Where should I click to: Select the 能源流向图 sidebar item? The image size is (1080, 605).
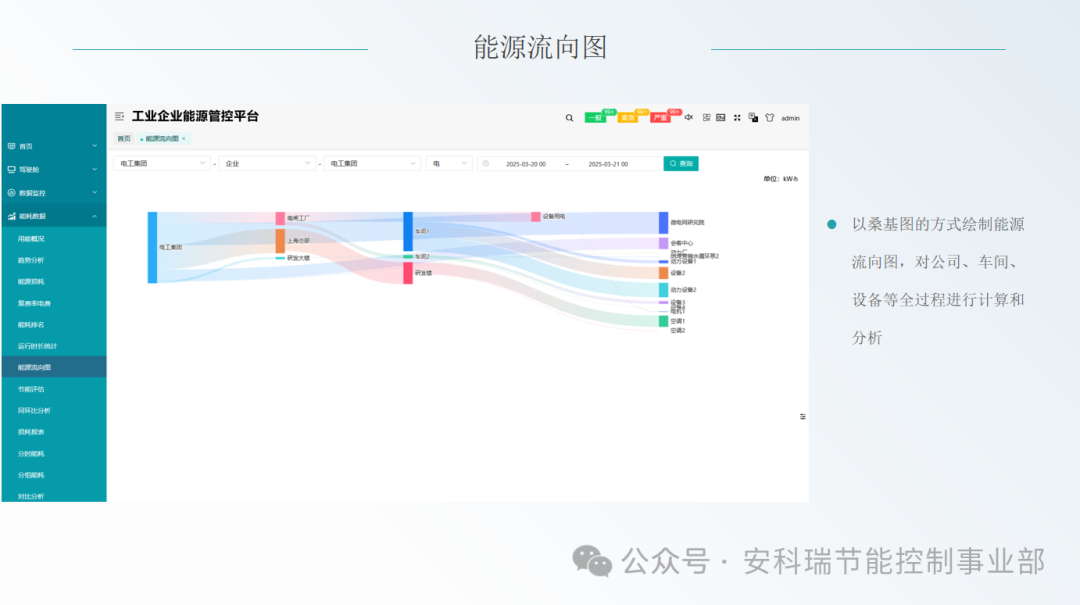tap(54, 367)
